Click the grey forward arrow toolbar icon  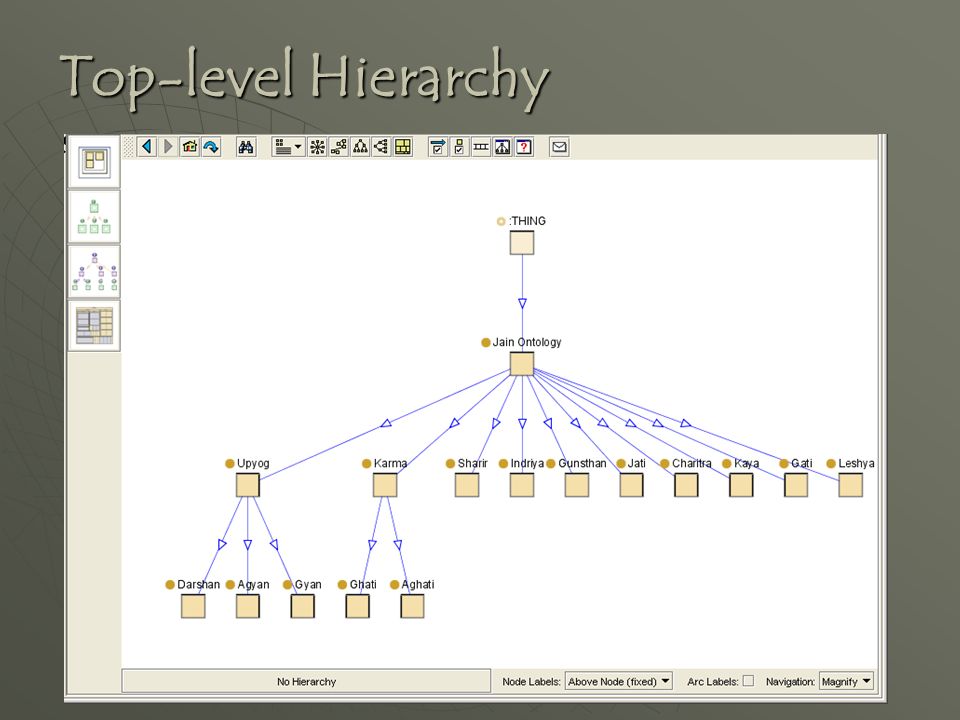click(168, 147)
